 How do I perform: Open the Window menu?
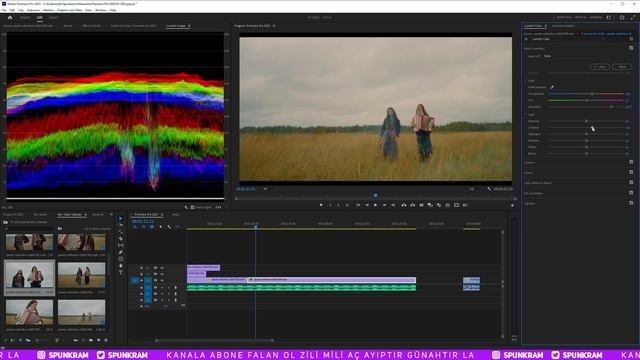100,10
